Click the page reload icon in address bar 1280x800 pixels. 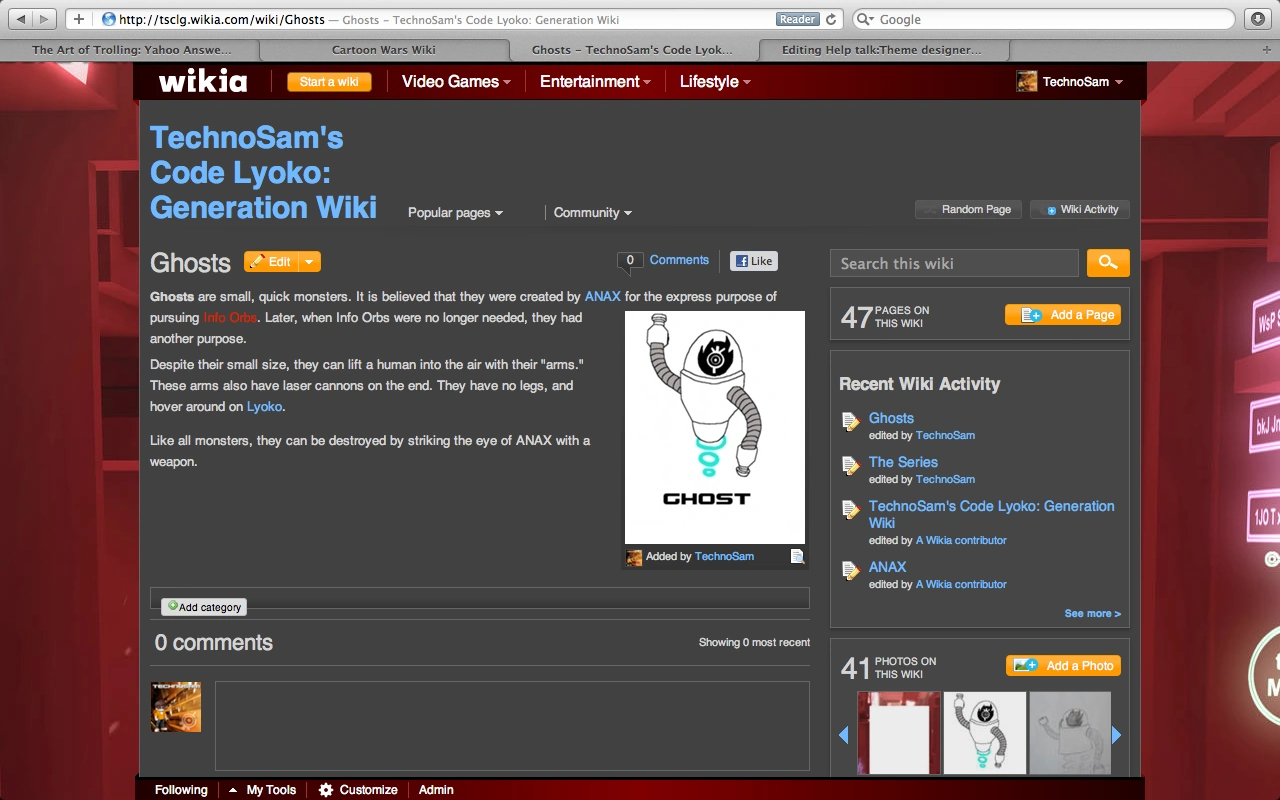pos(831,19)
